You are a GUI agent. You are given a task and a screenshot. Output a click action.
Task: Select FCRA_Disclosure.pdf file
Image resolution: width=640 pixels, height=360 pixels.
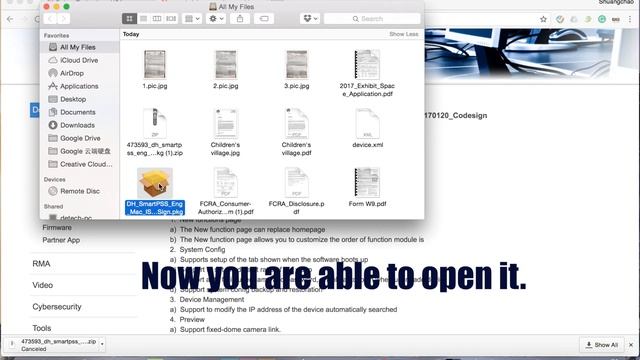click(x=297, y=182)
